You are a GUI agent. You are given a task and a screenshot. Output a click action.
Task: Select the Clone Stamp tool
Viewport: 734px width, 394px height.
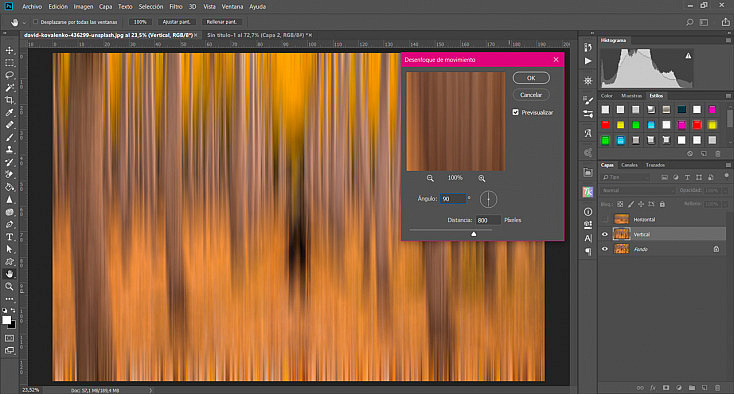pyautogui.click(x=9, y=150)
